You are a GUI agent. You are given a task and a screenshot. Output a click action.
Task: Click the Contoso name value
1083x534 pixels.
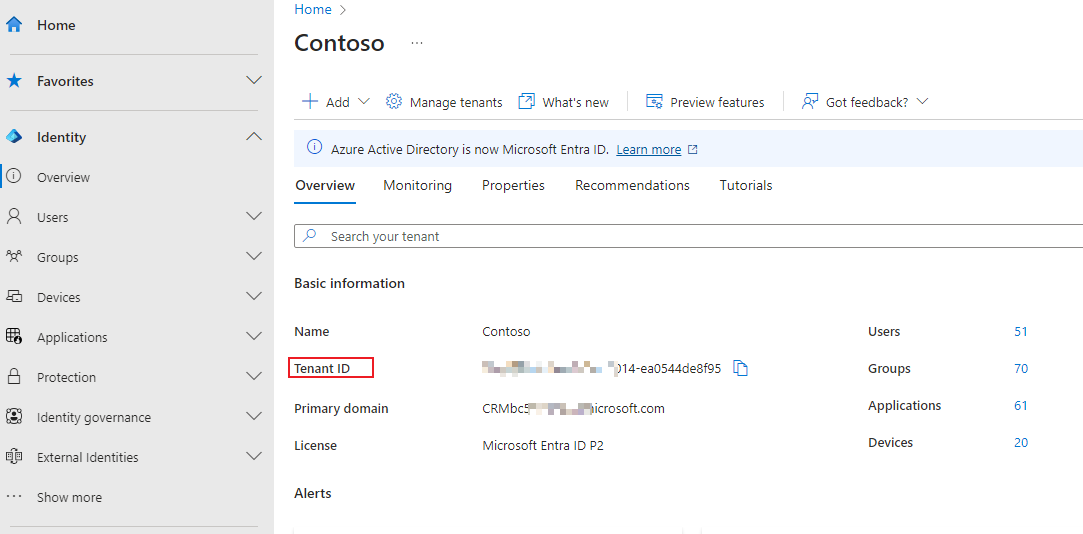pyautogui.click(x=506, y=332)
